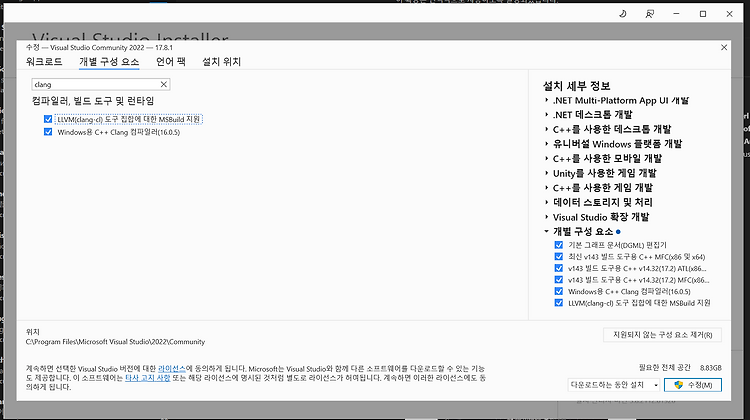Expand Unity를 사용한 게임 개발
The height and width of the screenshot is (420, 750).
click(546, 173)
